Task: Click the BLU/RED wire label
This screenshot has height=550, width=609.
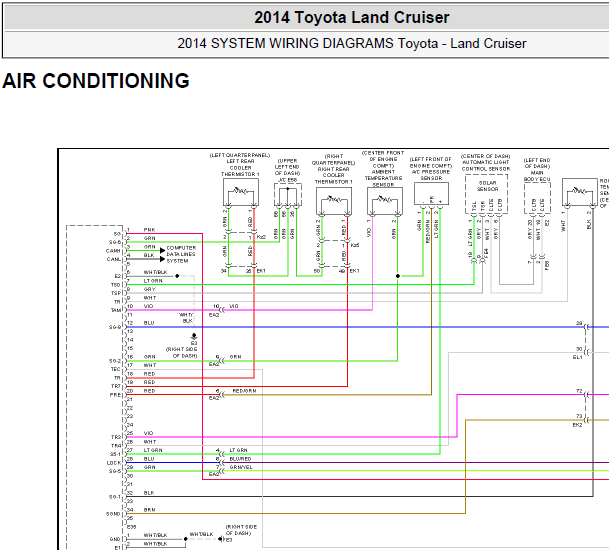Action: (240, 459)
